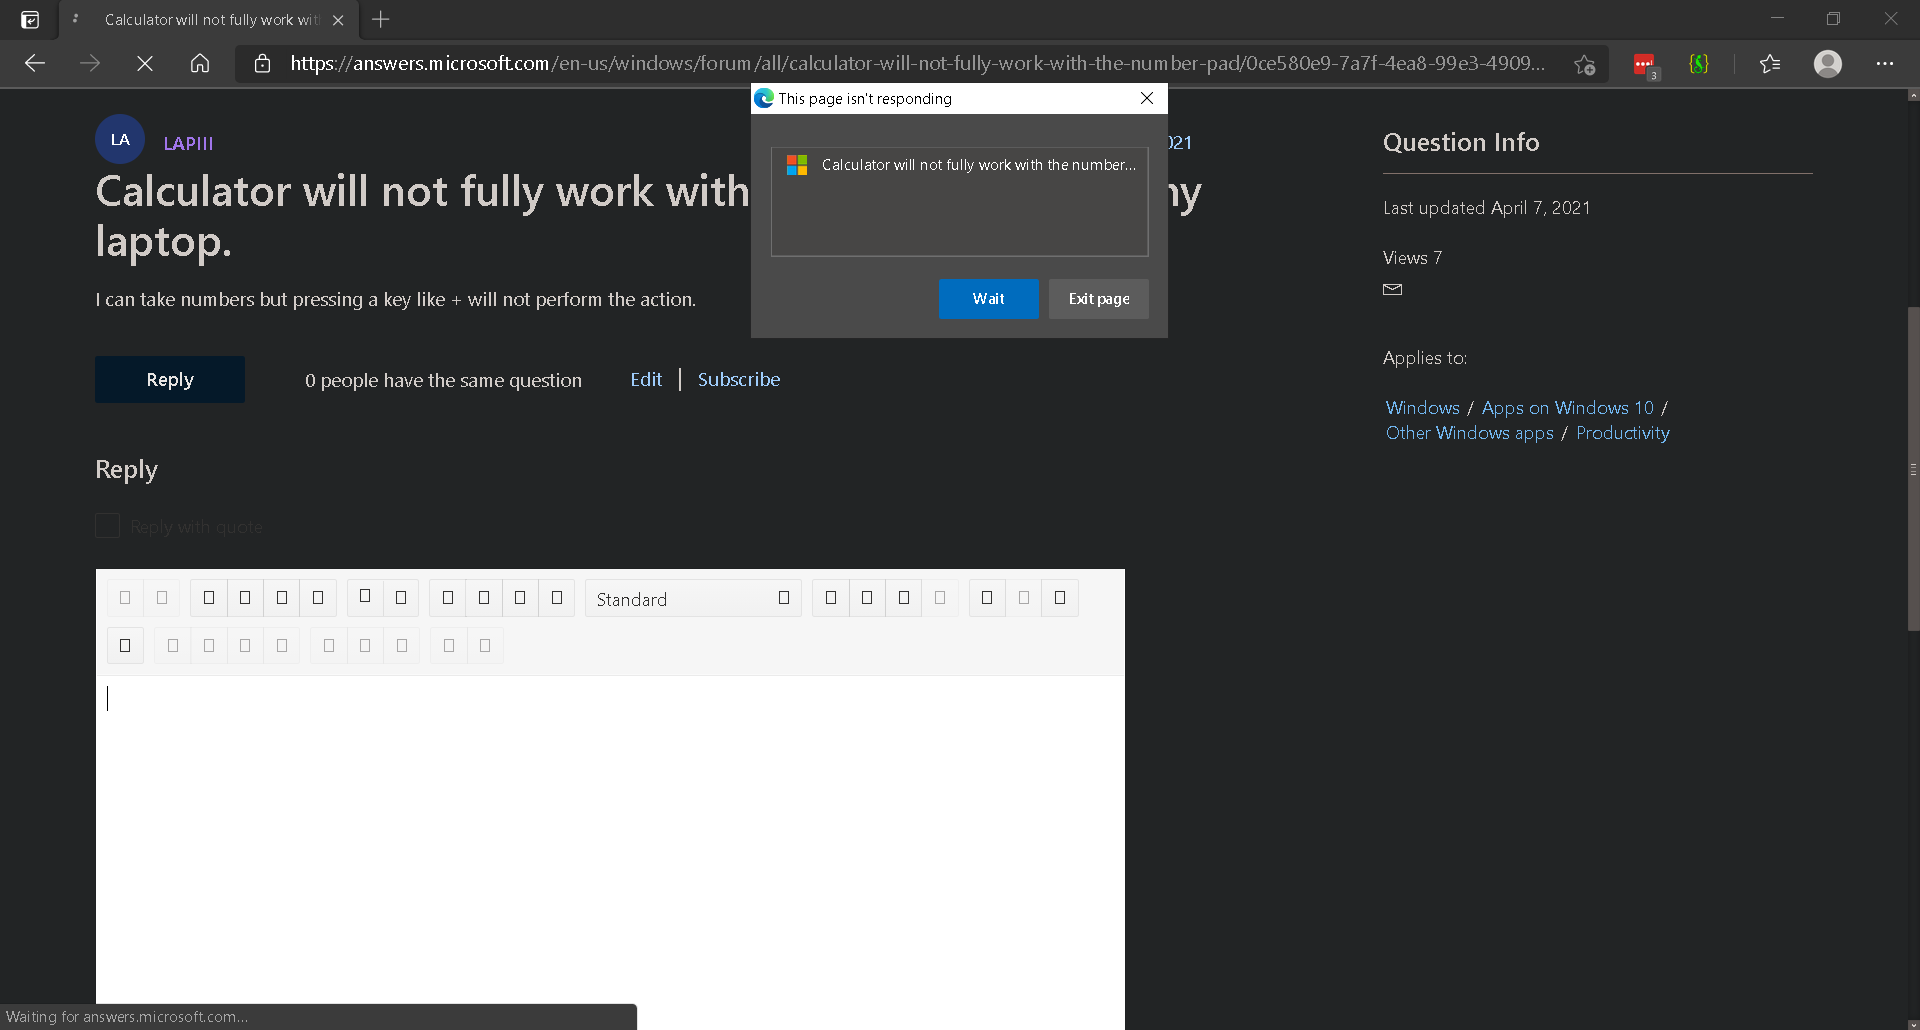Stop loading the page
Viewport: 1920px width, 1030px height.
(145, 63)
